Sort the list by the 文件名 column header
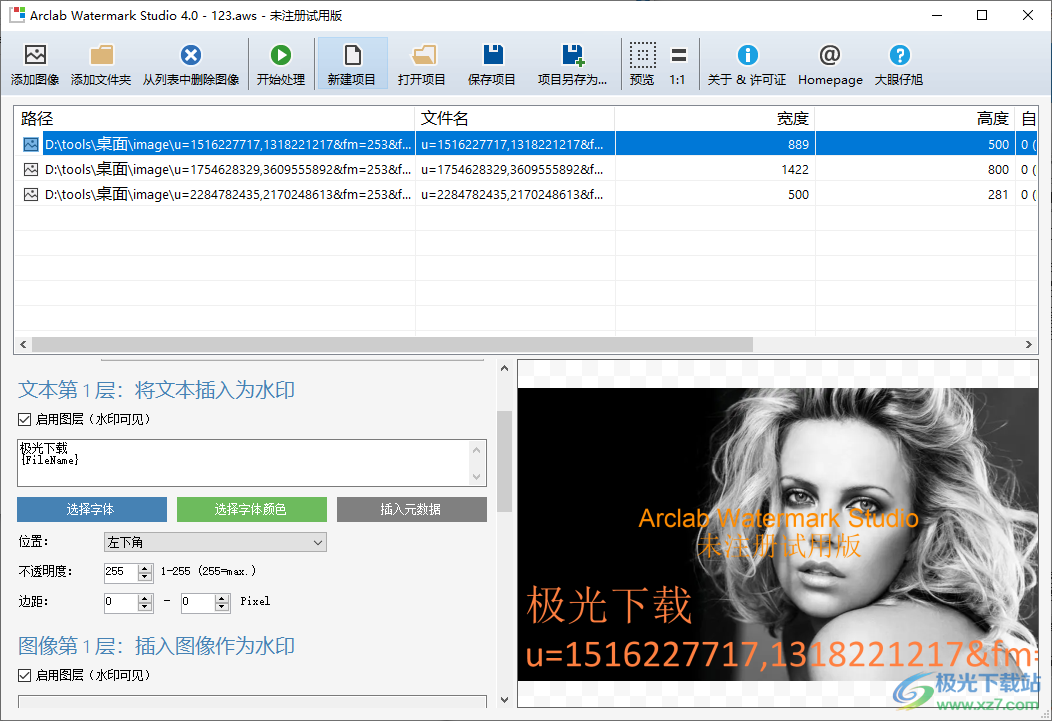Screen dimensions: 1052x721 (x=515, y=119)
